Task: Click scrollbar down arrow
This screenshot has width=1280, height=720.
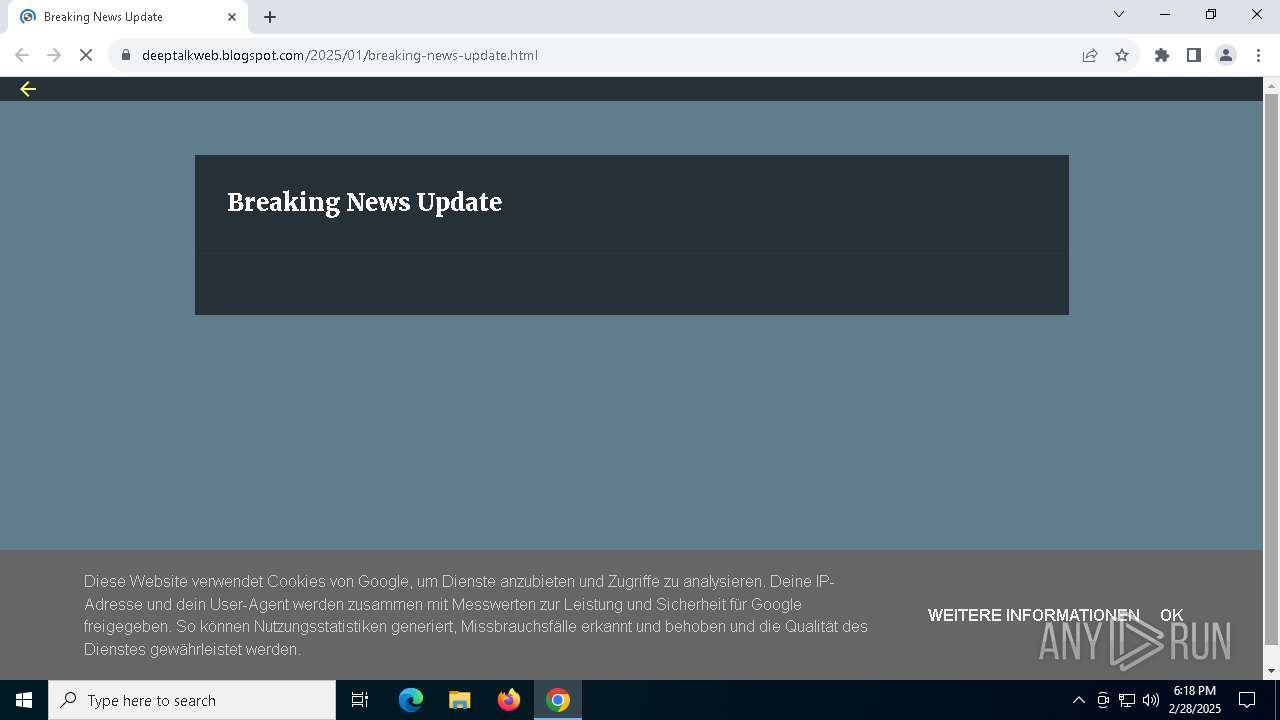Action: tap(1271, 671)
